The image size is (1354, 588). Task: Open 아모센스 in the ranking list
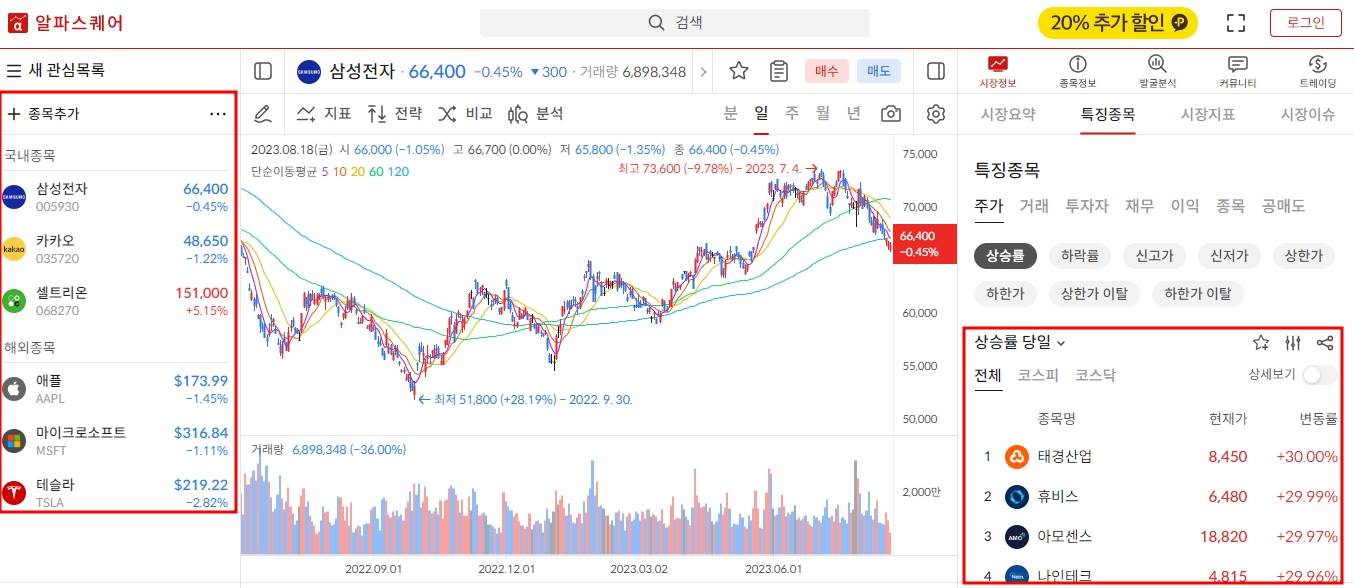pos(1157,536)
